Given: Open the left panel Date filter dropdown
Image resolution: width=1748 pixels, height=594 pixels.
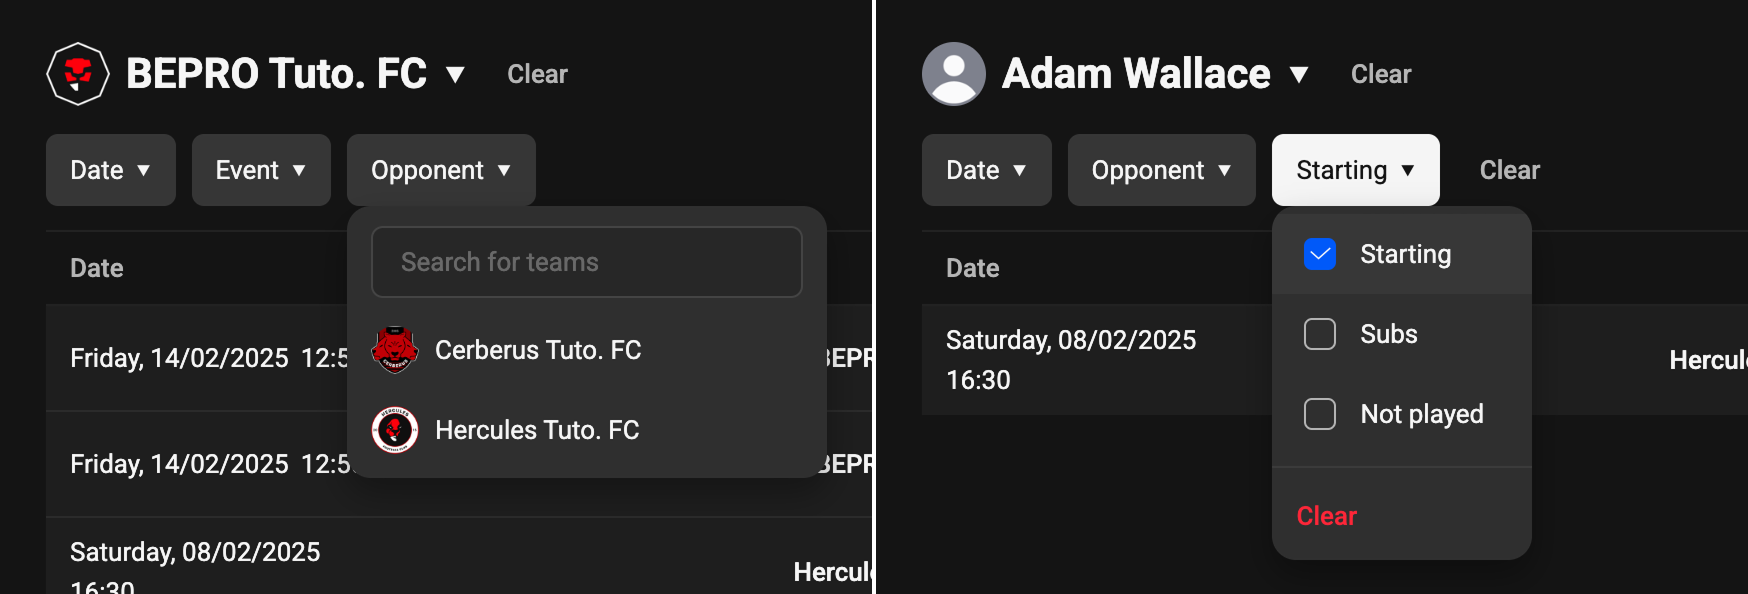Looking at the screenshot, I should pos(110,170).
